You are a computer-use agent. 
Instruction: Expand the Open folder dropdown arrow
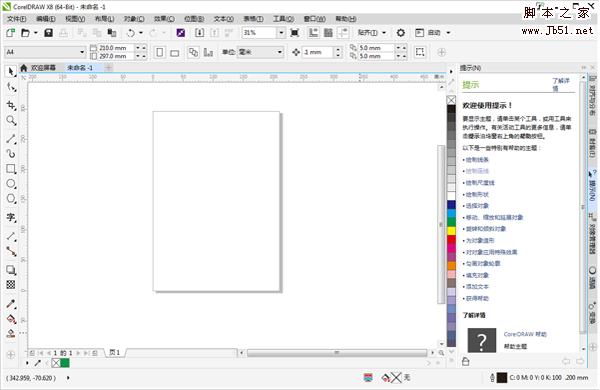tap(36, 33)
